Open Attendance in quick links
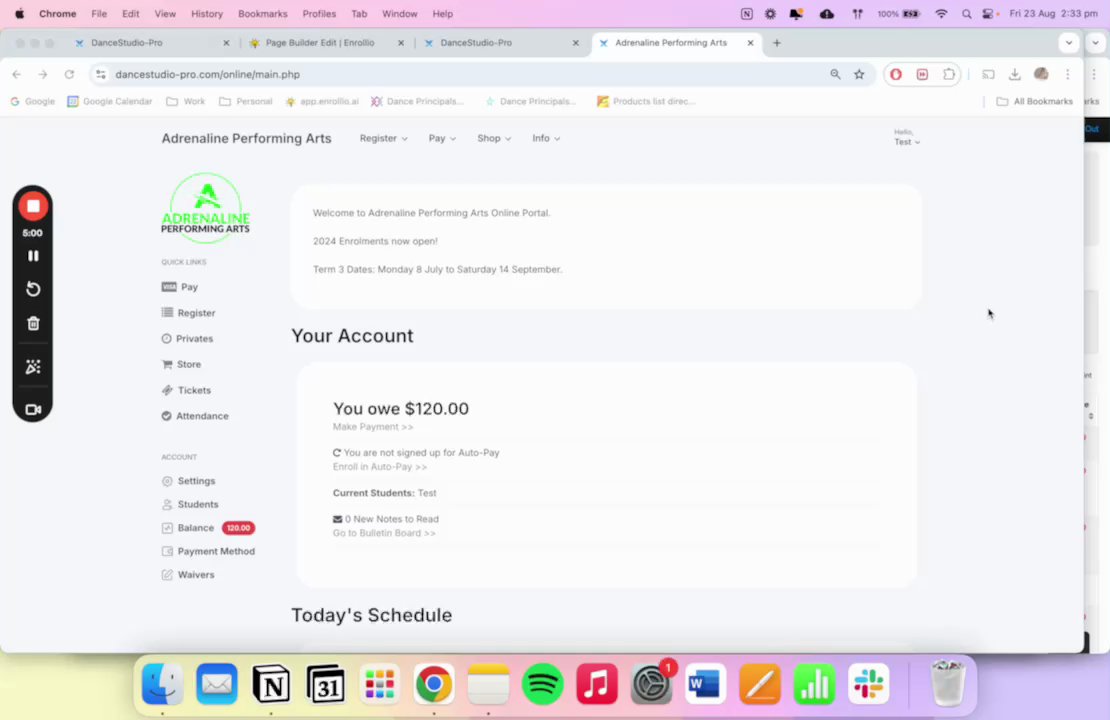This screenshot has height=720, width=1110. 195,416
